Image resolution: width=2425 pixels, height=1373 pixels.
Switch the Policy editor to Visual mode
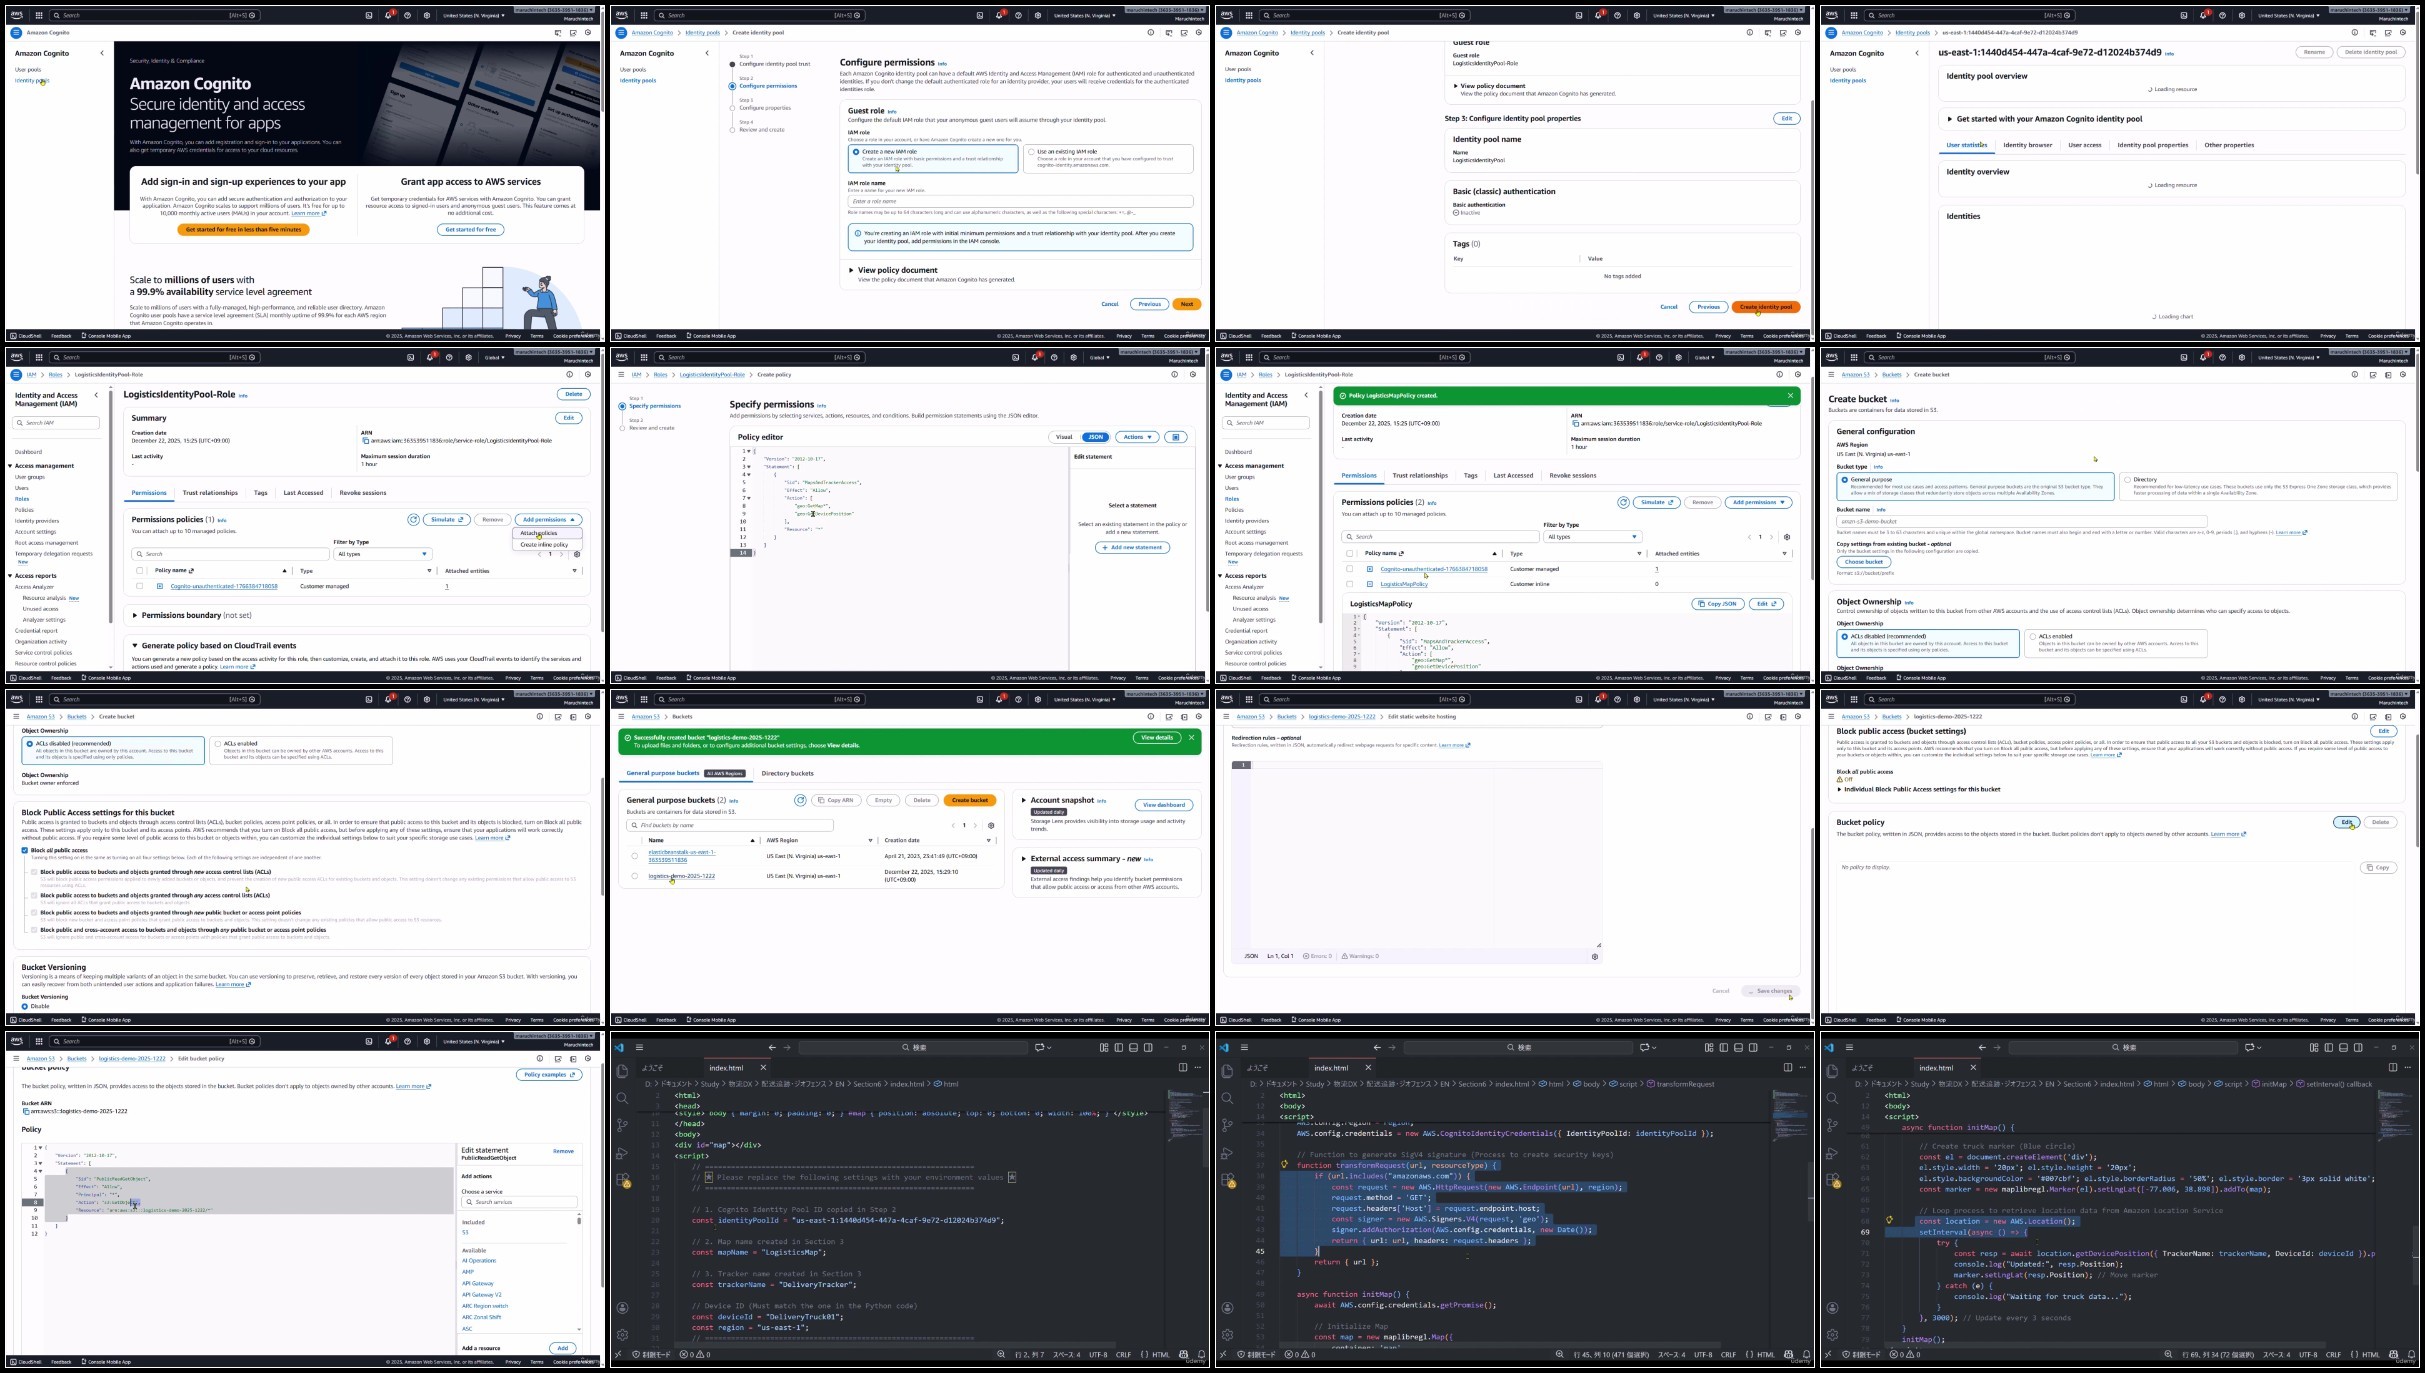tap(1064, 437)
